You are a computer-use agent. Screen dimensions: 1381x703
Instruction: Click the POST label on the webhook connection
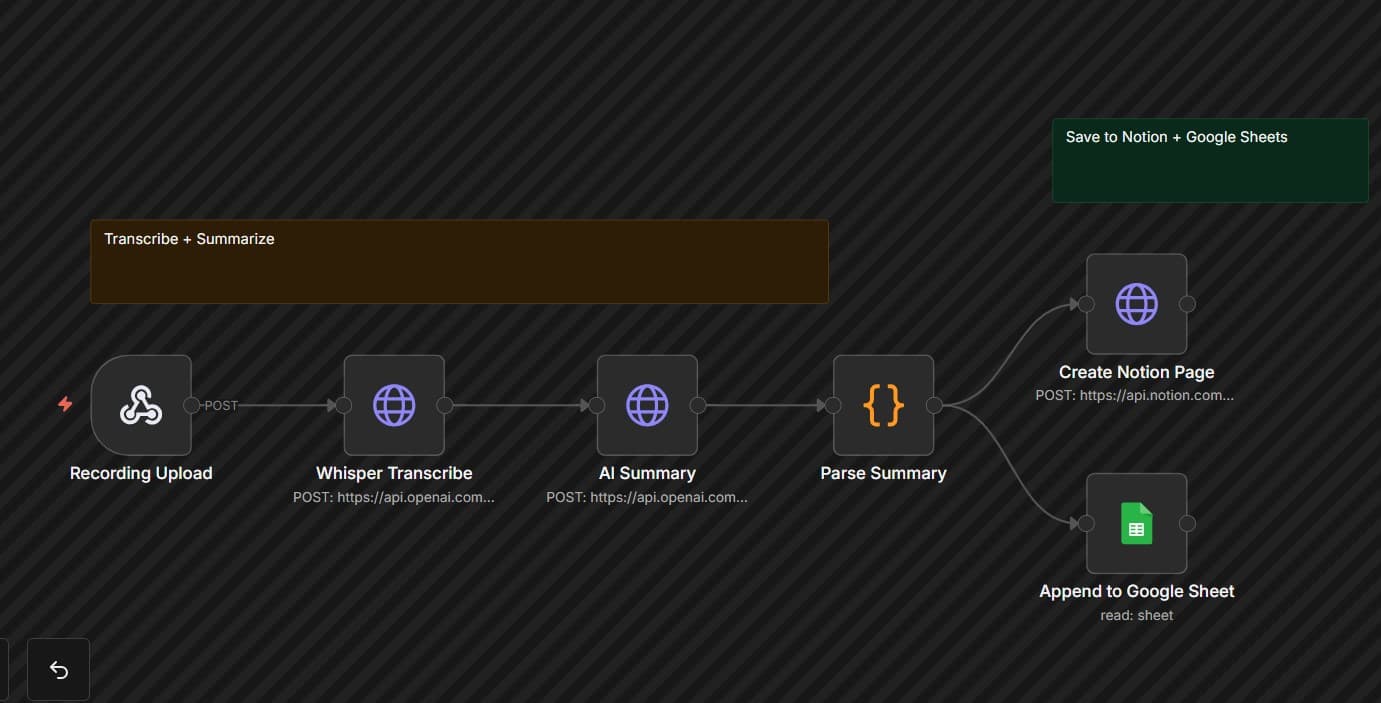click(x=221, y=405)
